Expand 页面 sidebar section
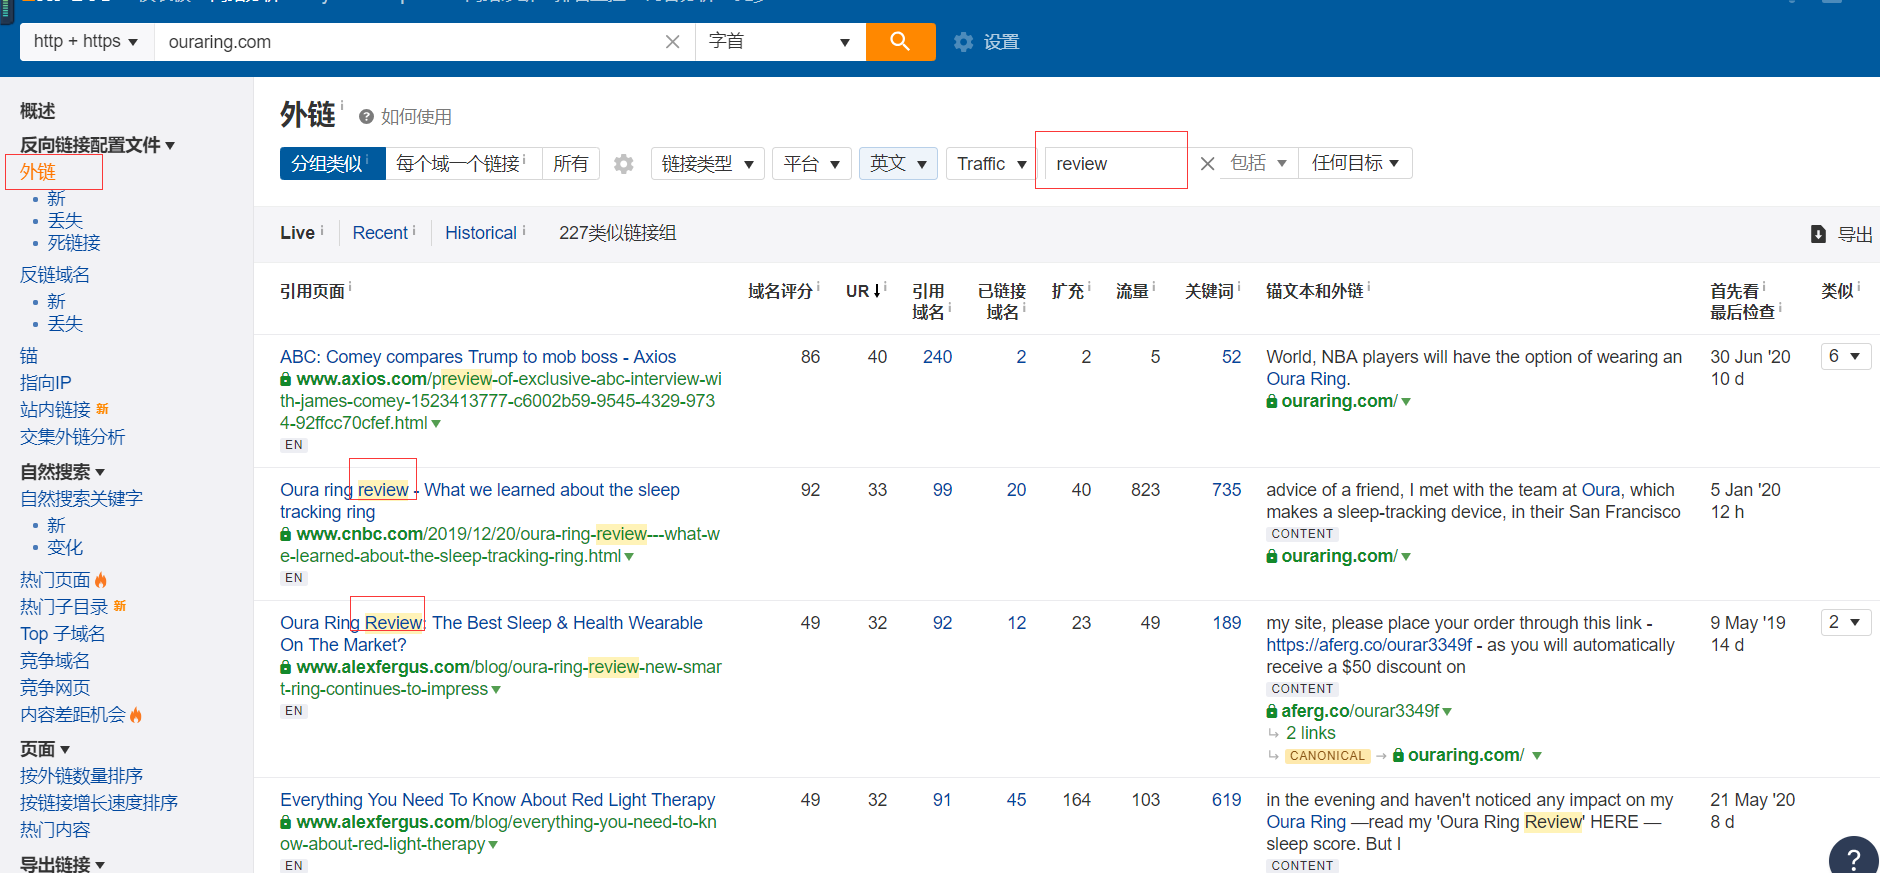Viewport: 1880px width, 873px height. coord(45,749)
